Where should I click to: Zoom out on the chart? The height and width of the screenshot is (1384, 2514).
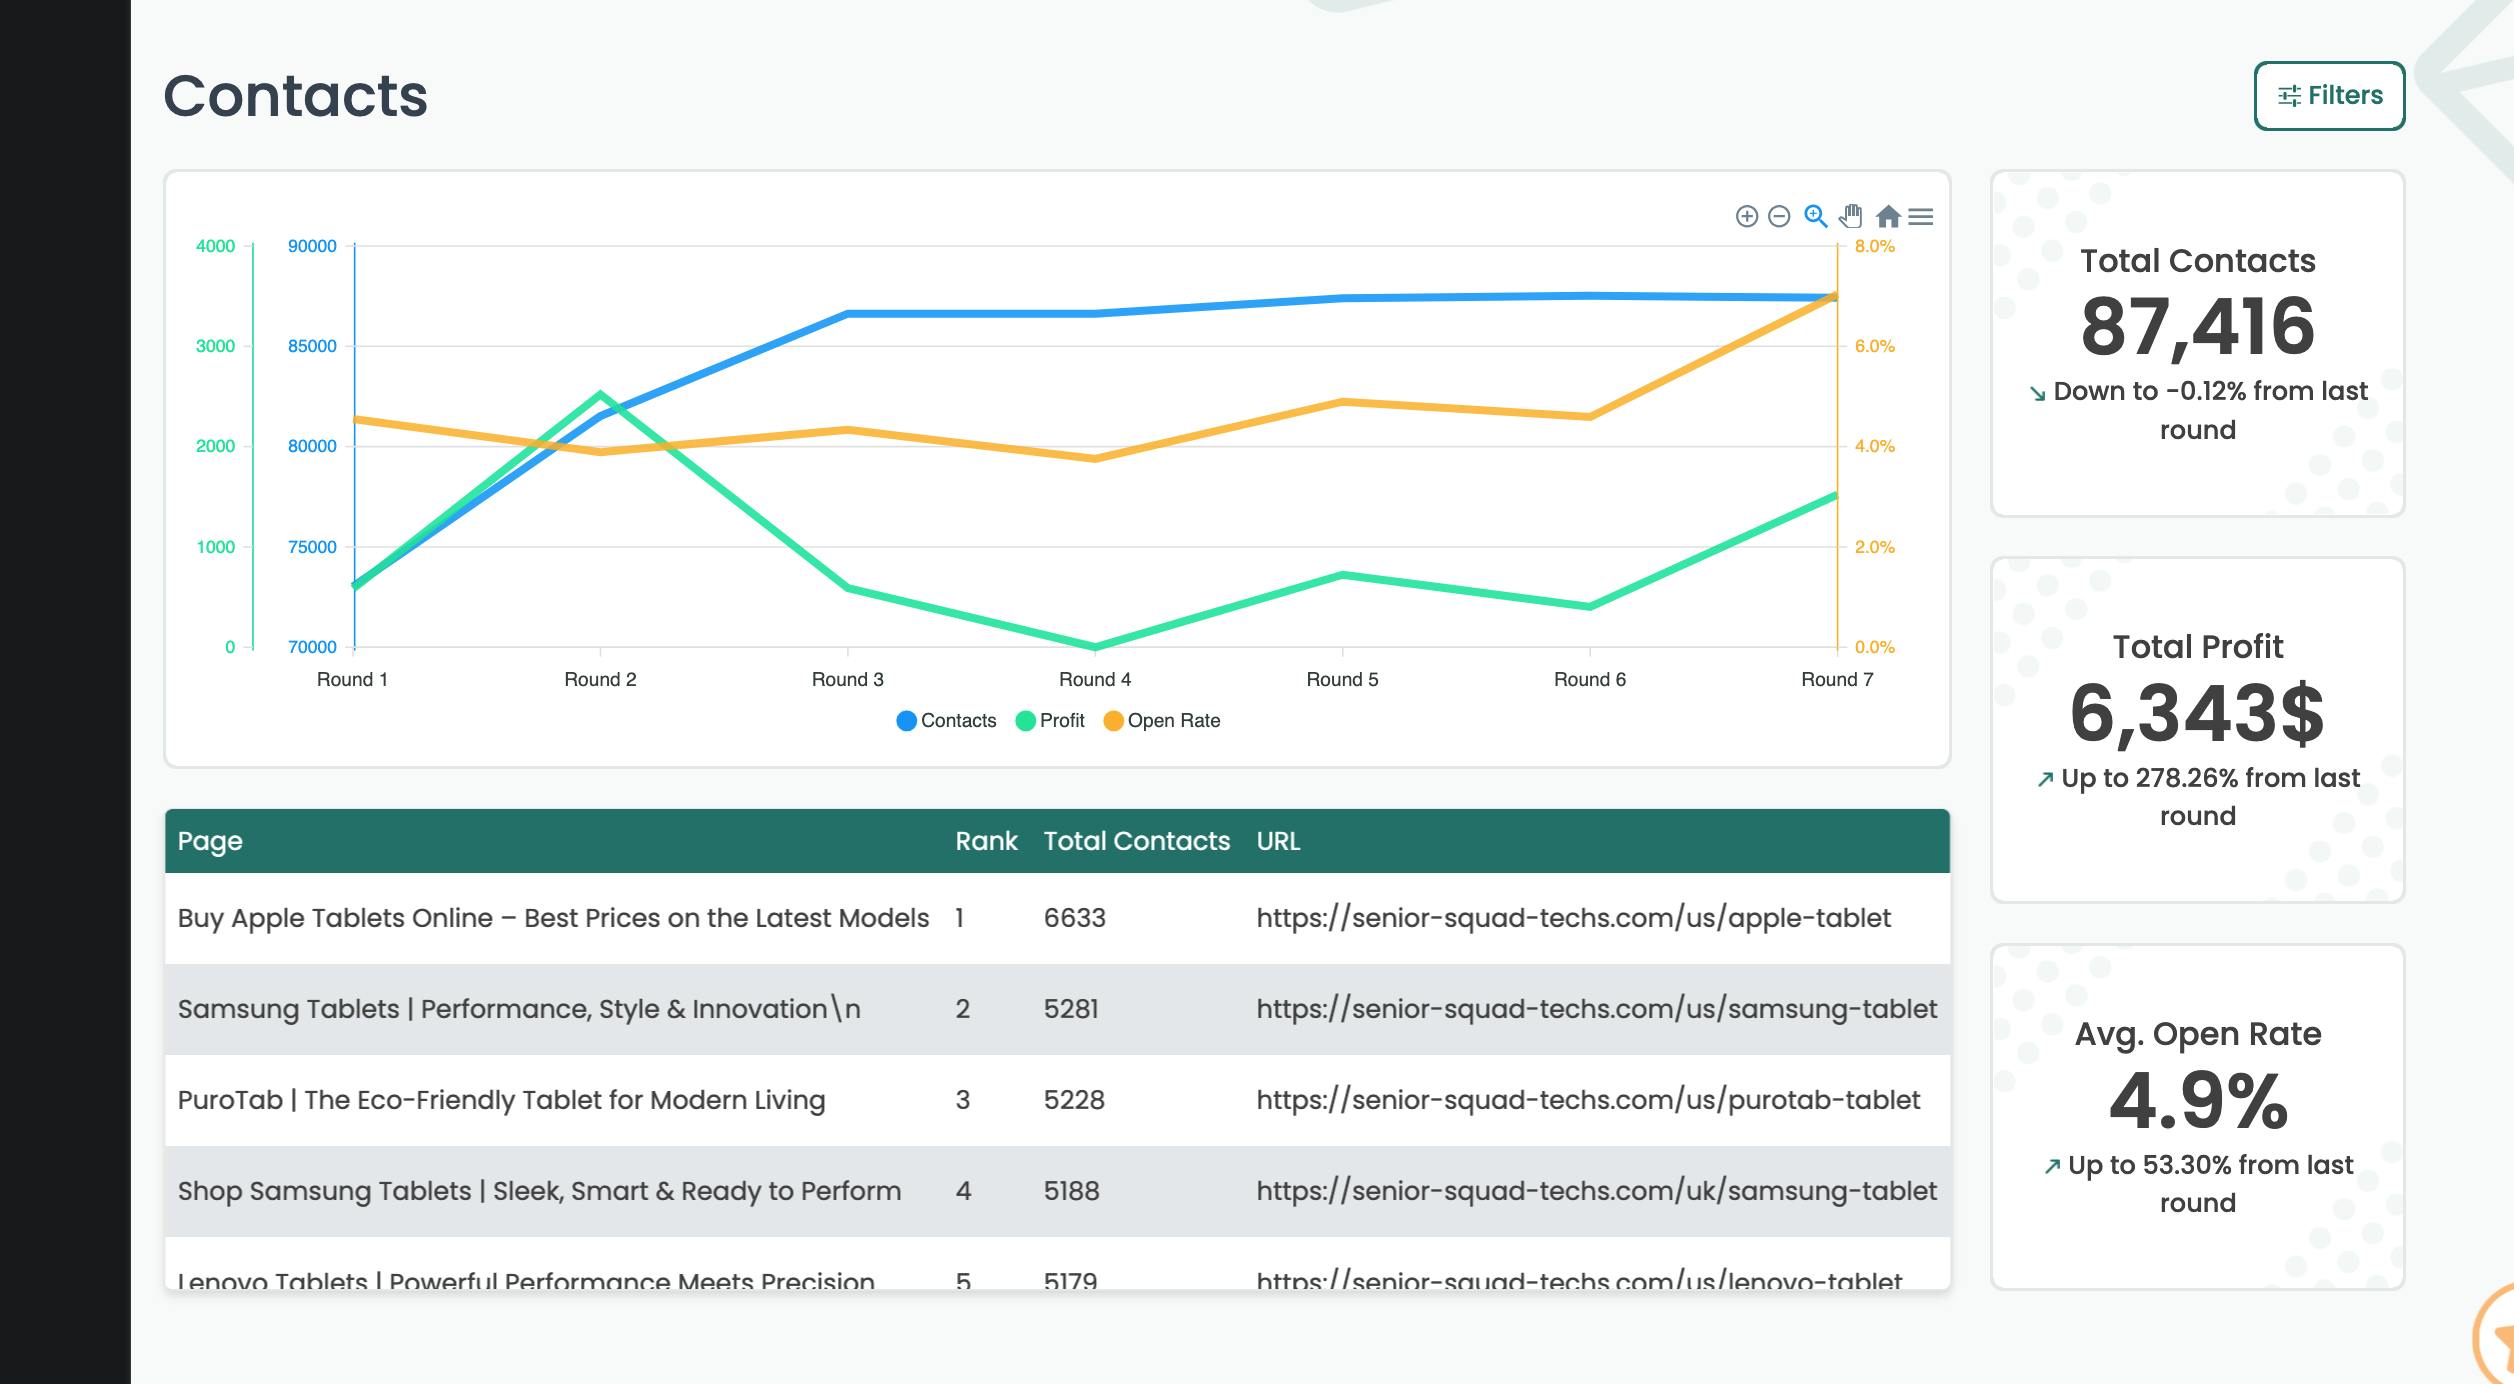(x=1778, y=216)
